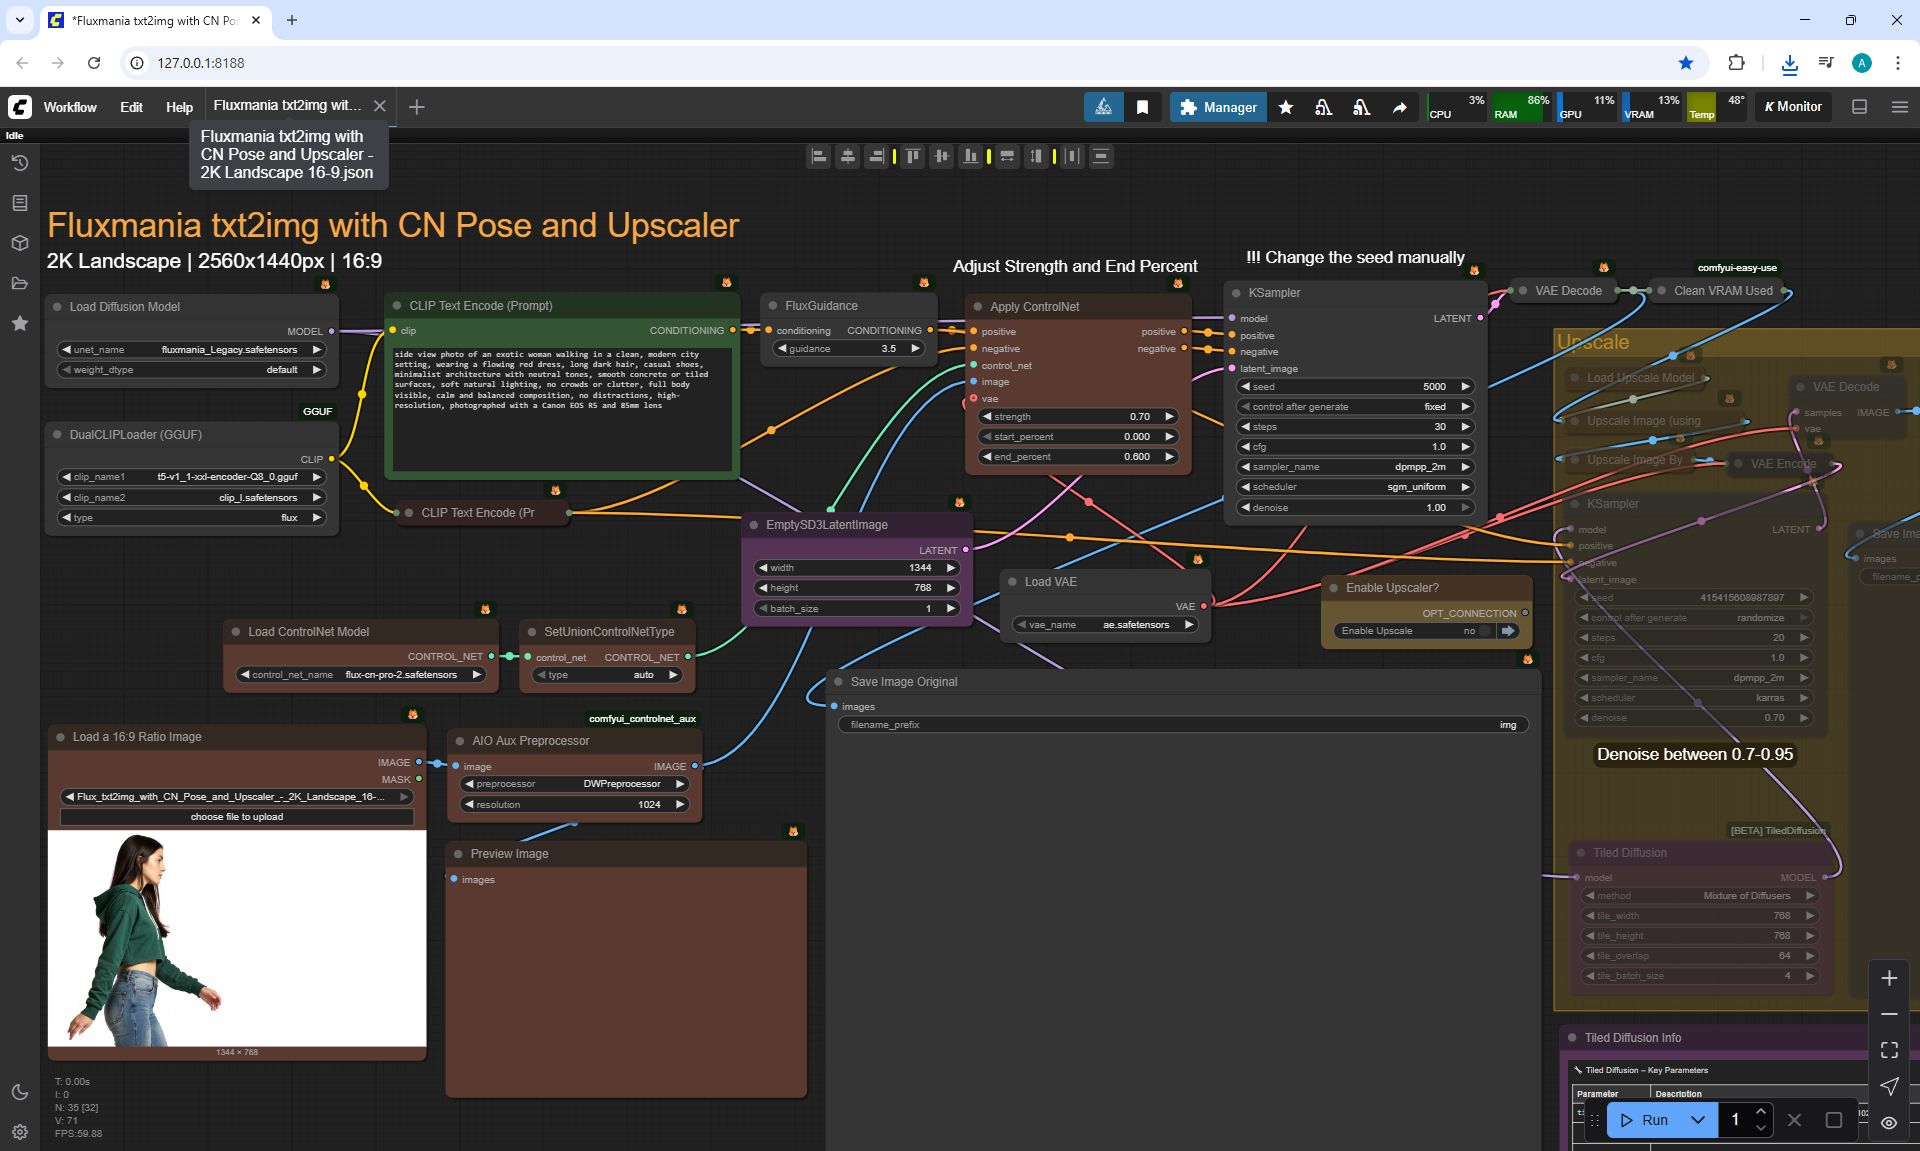Viewport: 1920px width, 1151px height.
Task: Click the fit view canvas icon
Action: point(1888,1050)
